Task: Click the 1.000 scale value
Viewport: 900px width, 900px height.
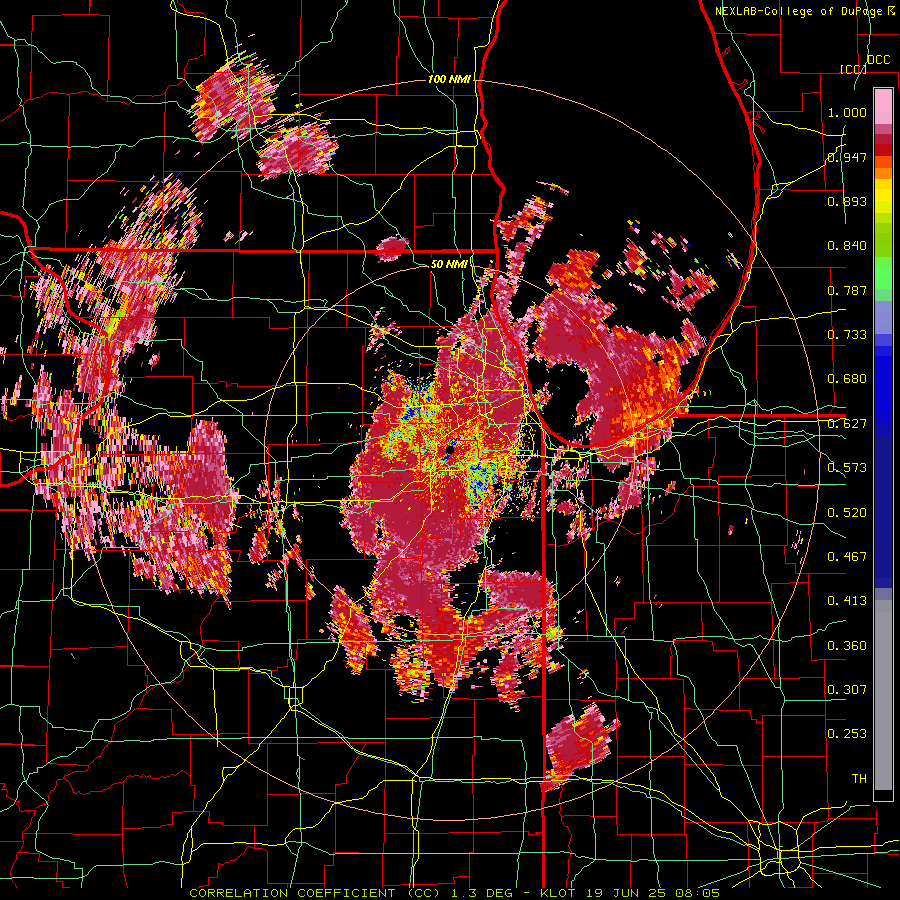Action: point(847,112)
